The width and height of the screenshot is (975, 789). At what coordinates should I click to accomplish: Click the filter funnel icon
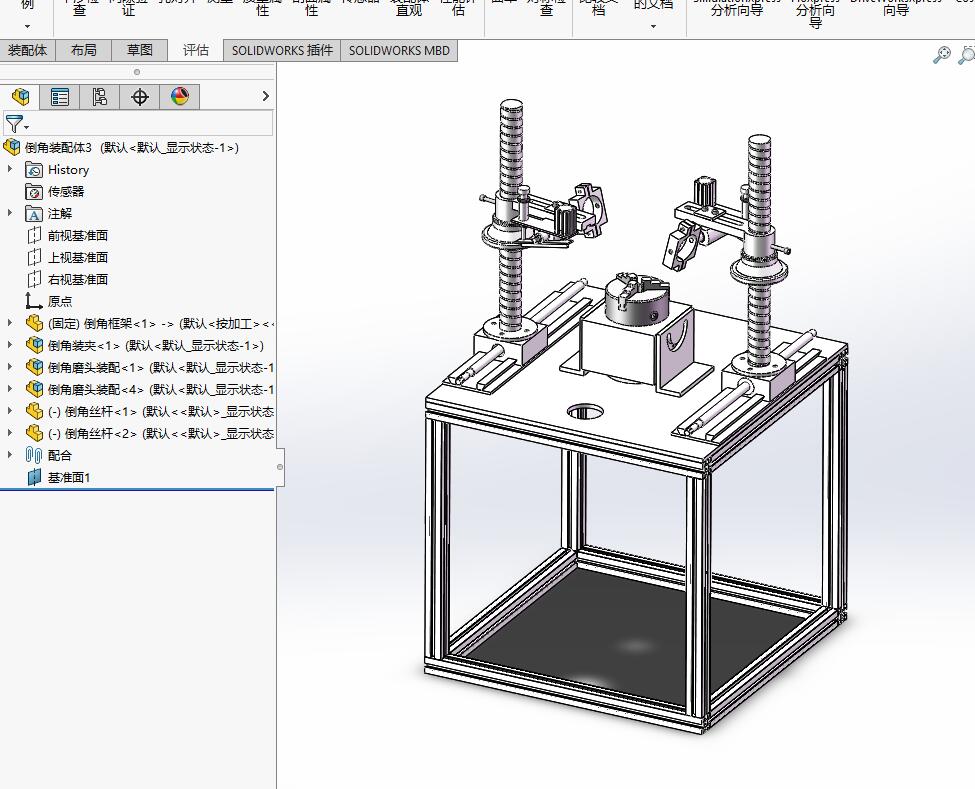tap(14, 124)
